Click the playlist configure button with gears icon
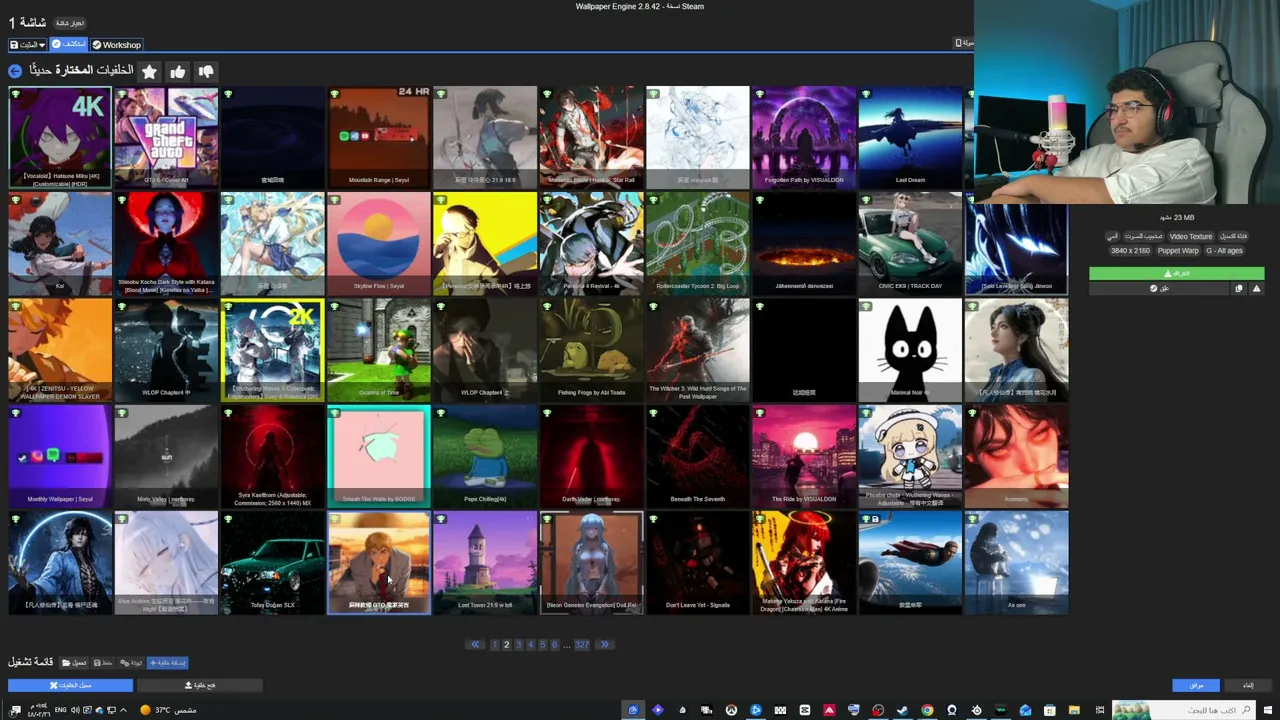 click(131, 663)
